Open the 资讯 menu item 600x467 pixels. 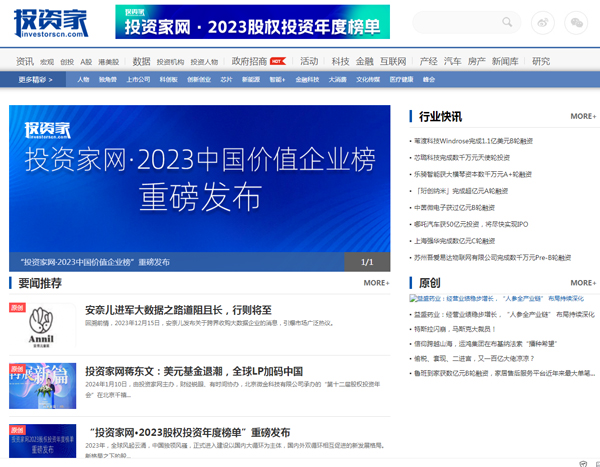coord(25,61)
